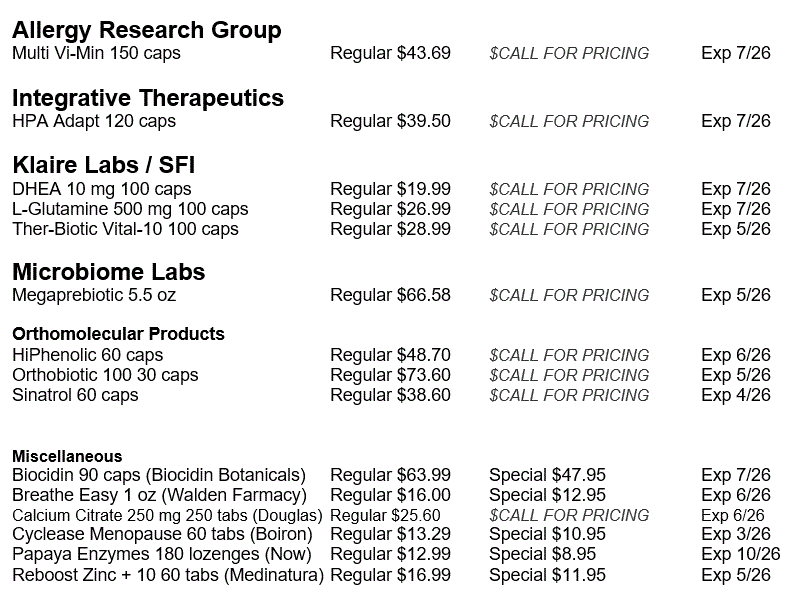Click Orthobiotic 100 30 caps
Image resolution: width=794 pixels, height=615 pixels.
point(105,375)
